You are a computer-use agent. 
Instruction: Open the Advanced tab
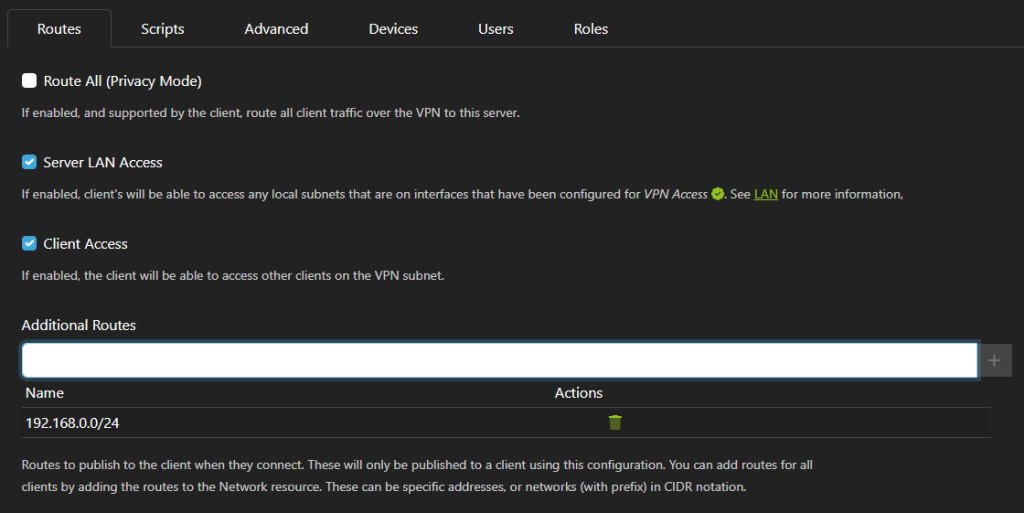[x=276, y=29]
